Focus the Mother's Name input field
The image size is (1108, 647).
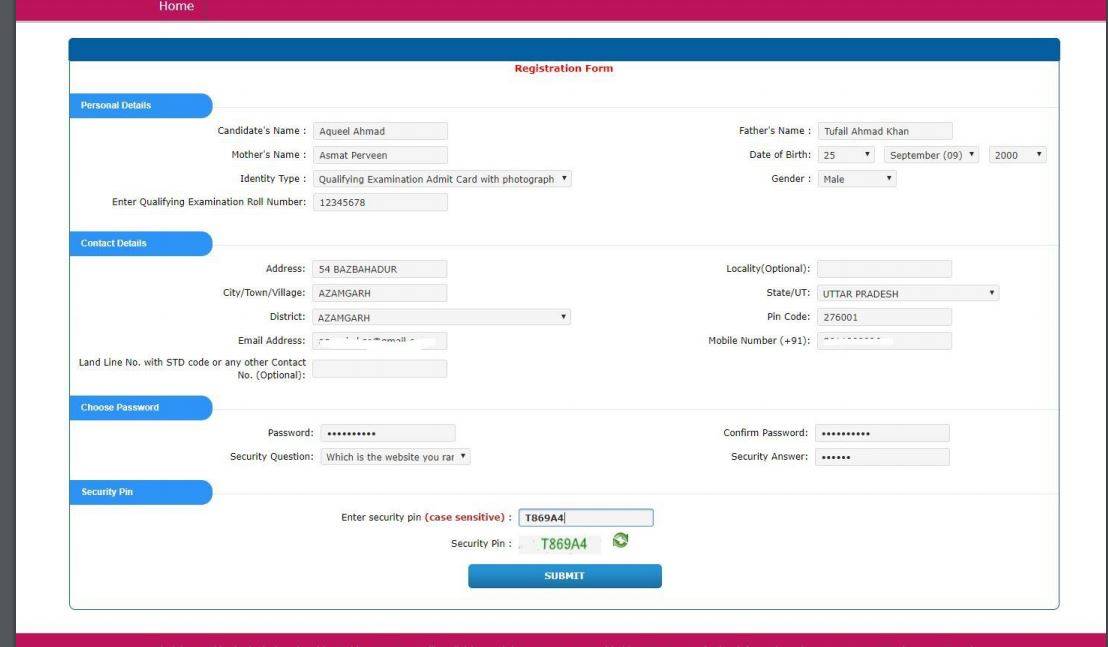(380, 155)
